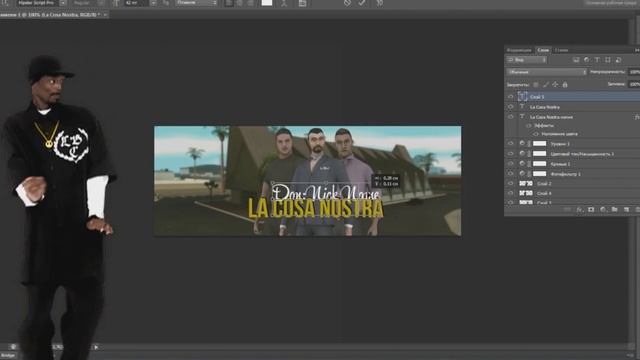Hide the La Cosa Nostra text layer
Image resolution: width=640 pixels, height=360 pixels.
pos(511,107)
